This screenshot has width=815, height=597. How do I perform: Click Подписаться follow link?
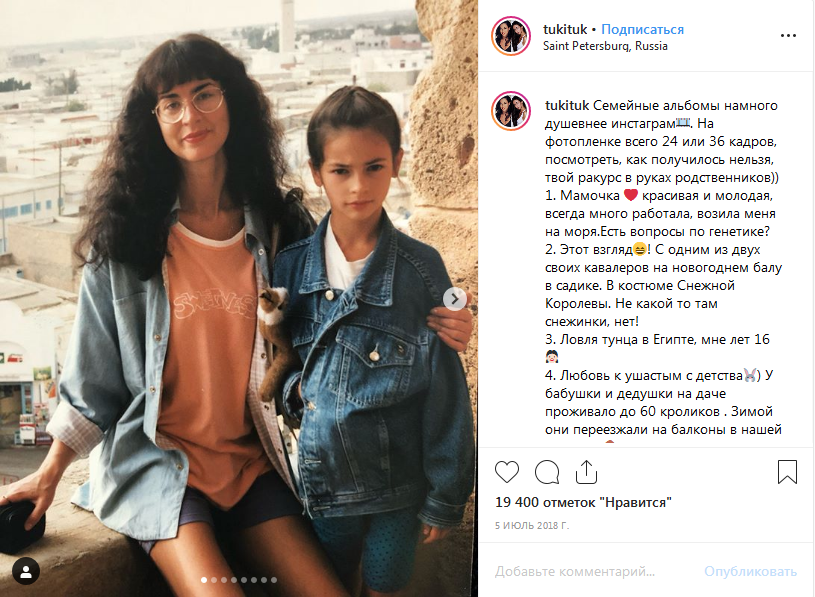[x=642, y=30]
